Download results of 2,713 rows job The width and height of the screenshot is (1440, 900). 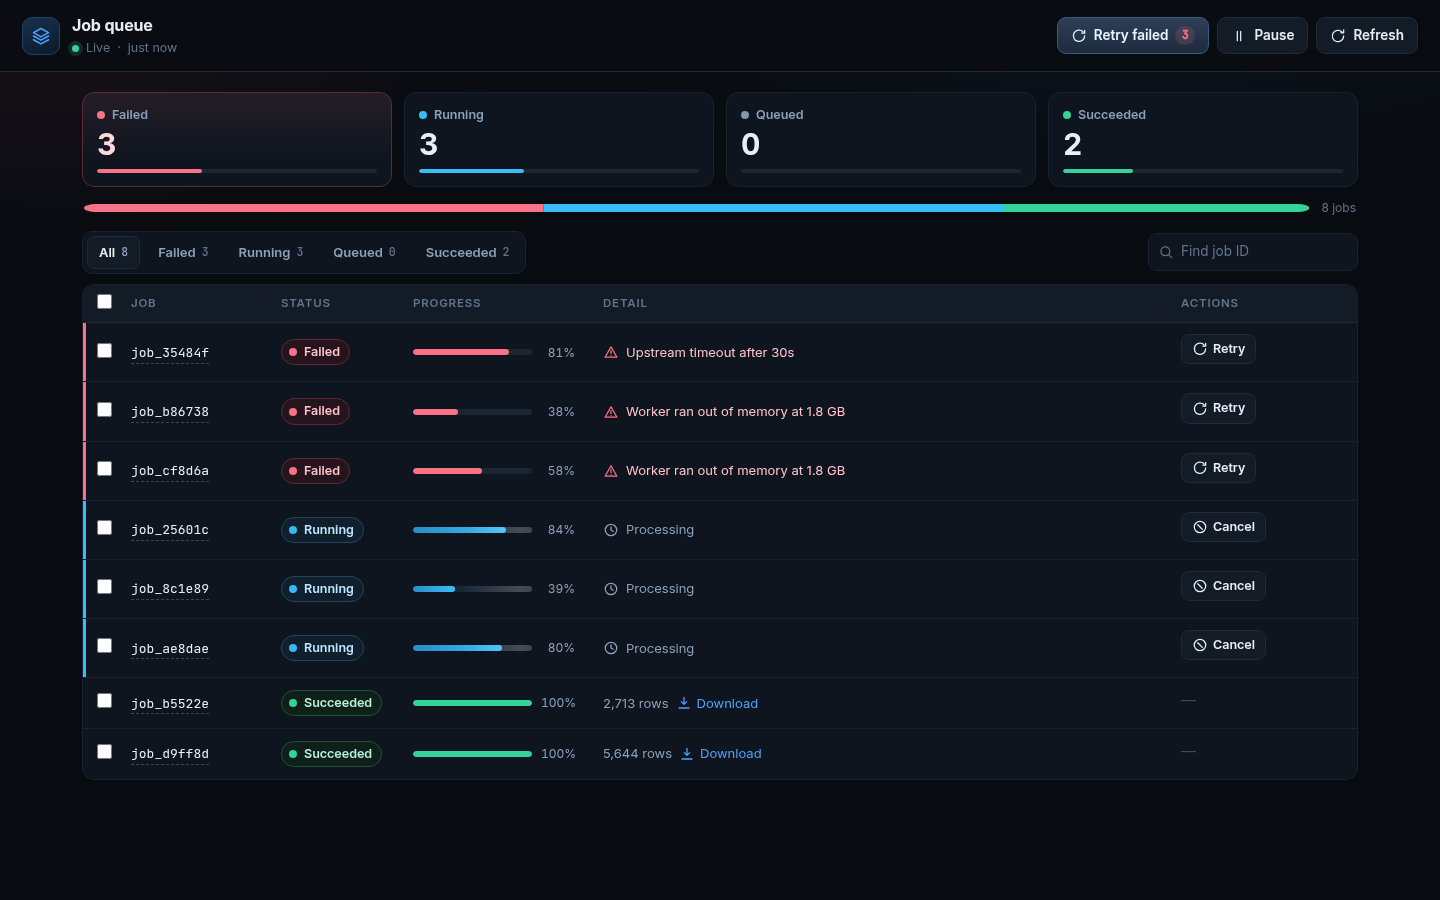click(x=717, y=703)
